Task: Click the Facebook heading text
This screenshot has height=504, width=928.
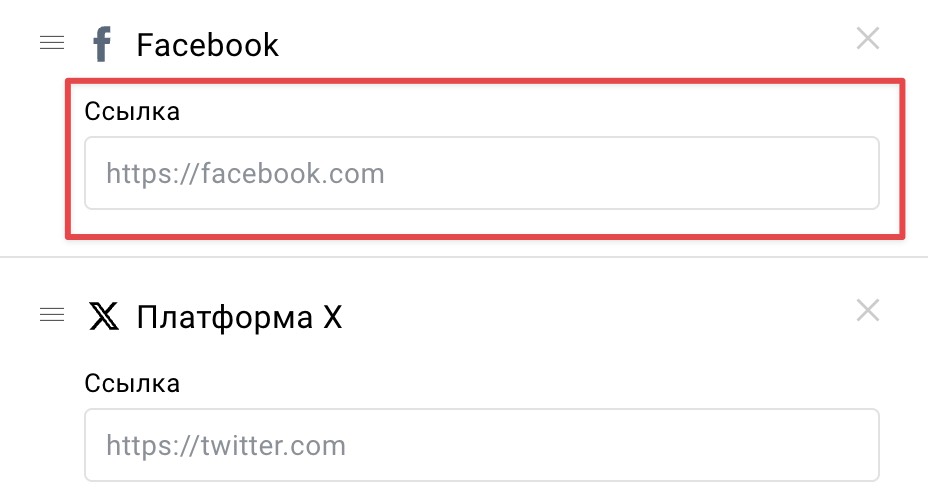Action: (x=207, y=45)
